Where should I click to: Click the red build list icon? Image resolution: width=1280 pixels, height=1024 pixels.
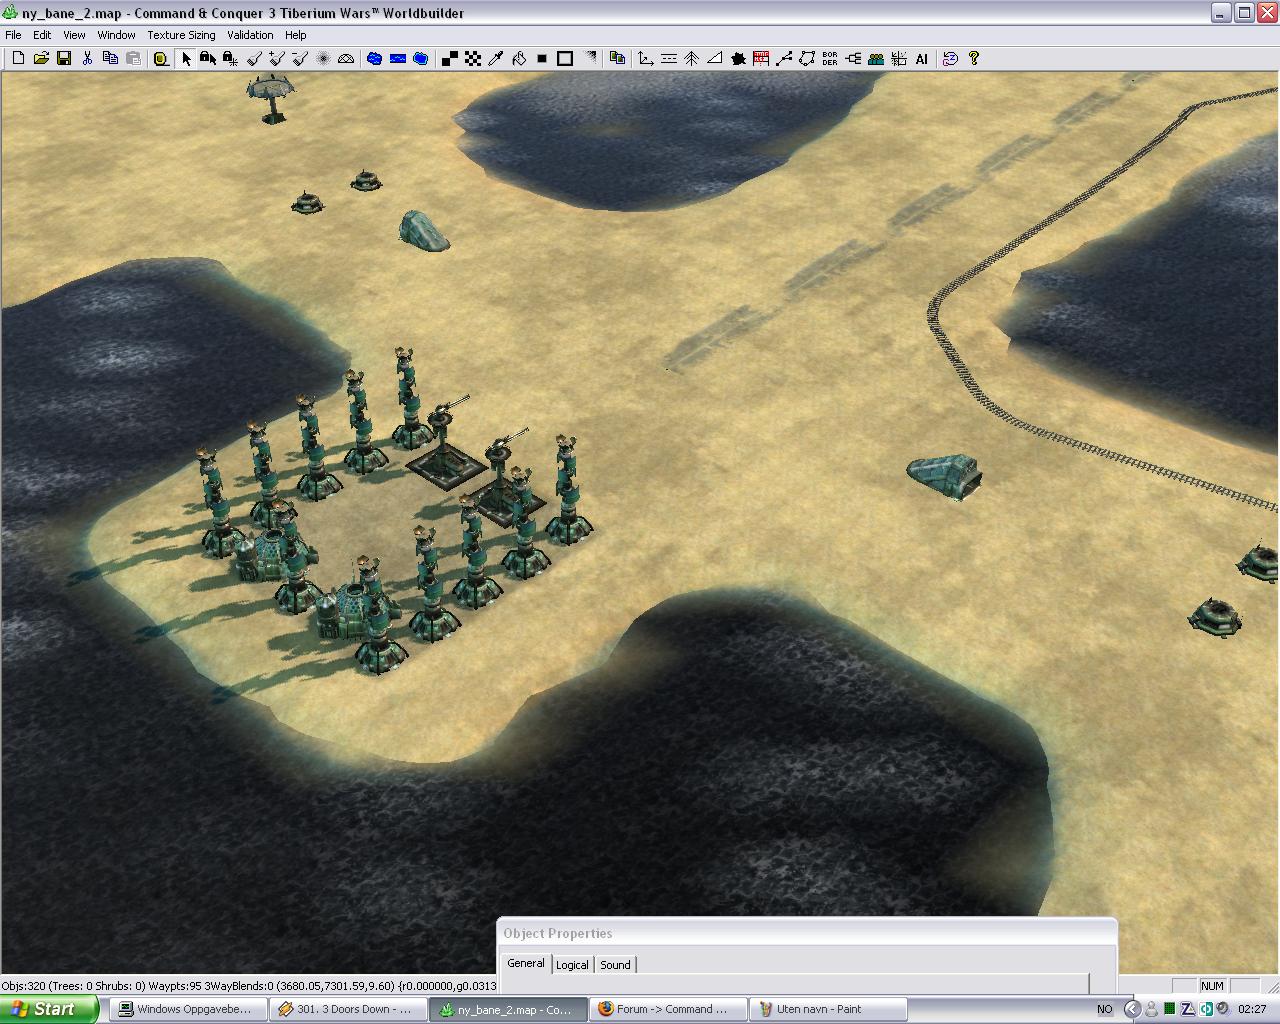click(x=761, y=59)
